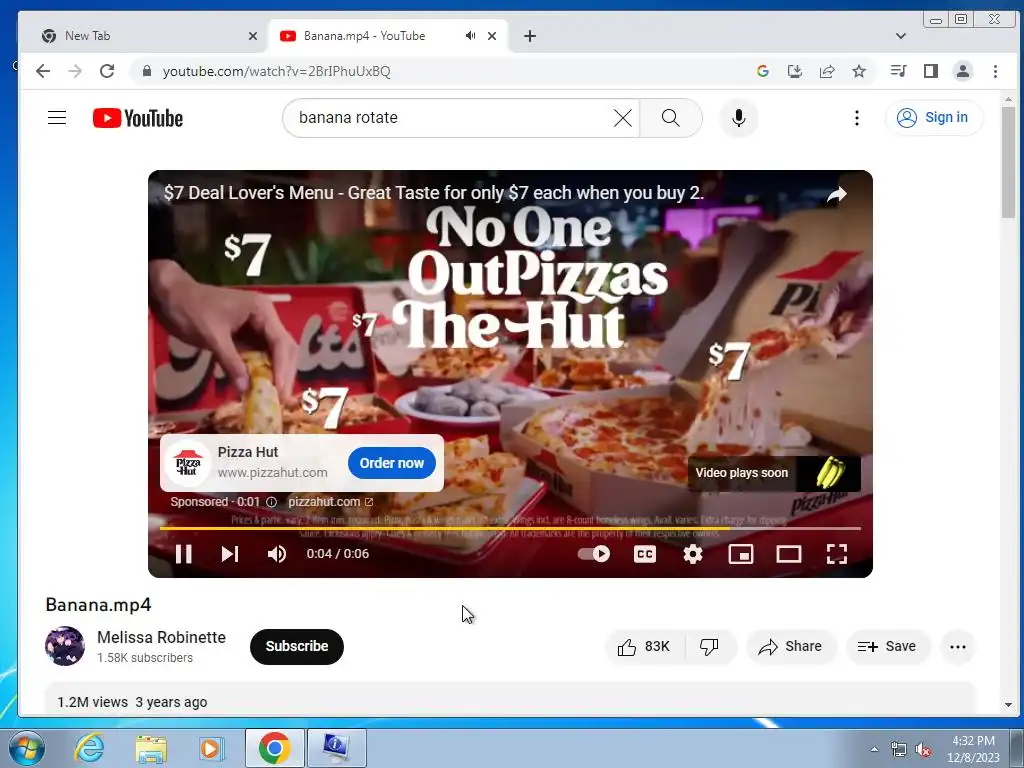Viewport: 1024px width, 768px height.
Task: Click the ad info icon beside Sponsored
Action: [271, 502]
